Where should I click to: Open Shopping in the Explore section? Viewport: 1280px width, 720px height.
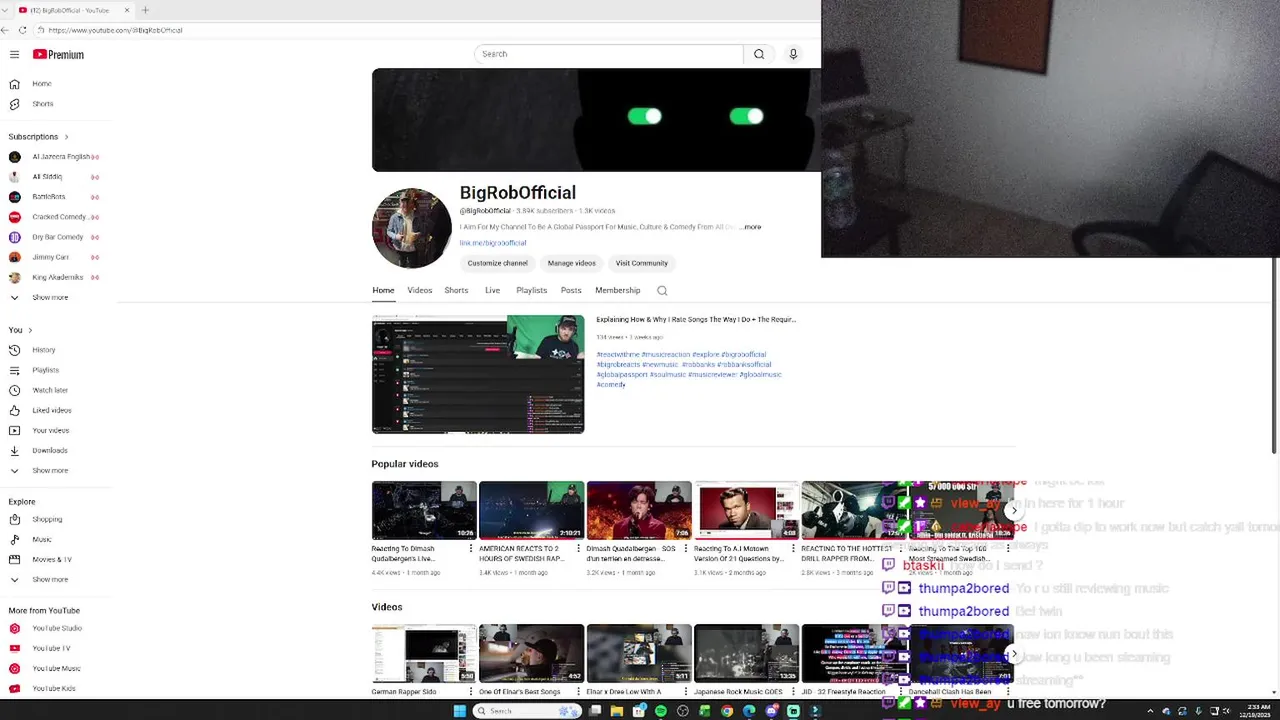[46, 519]
